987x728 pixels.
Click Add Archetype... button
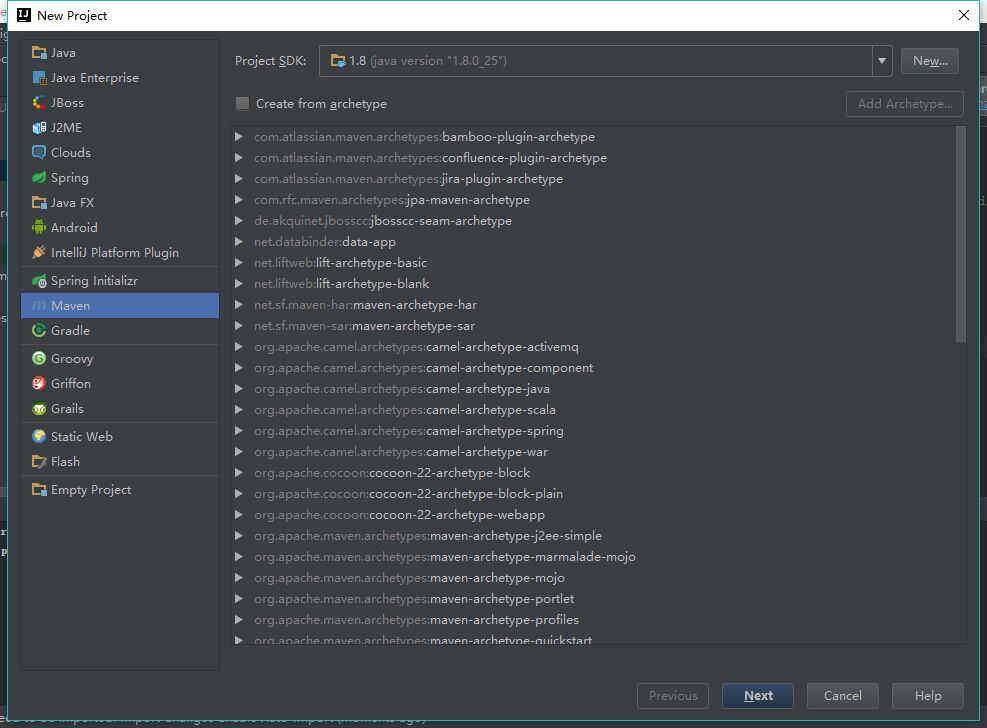tap(905, 104)
